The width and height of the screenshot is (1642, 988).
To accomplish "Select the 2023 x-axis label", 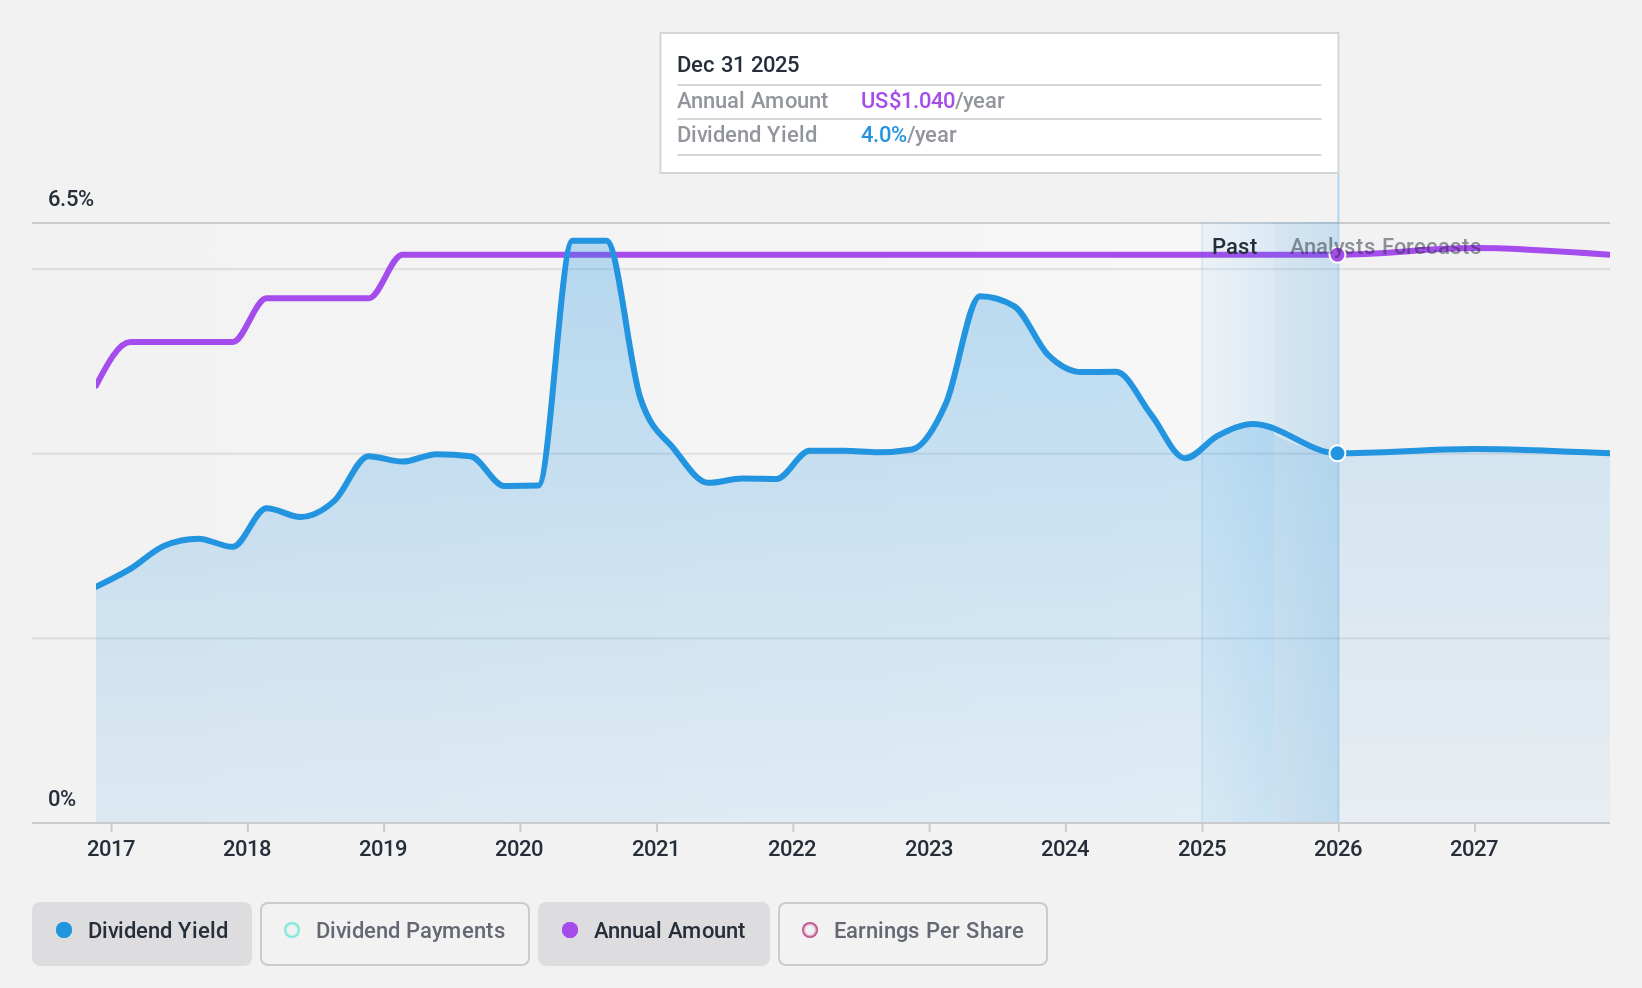I will point(929,849).
